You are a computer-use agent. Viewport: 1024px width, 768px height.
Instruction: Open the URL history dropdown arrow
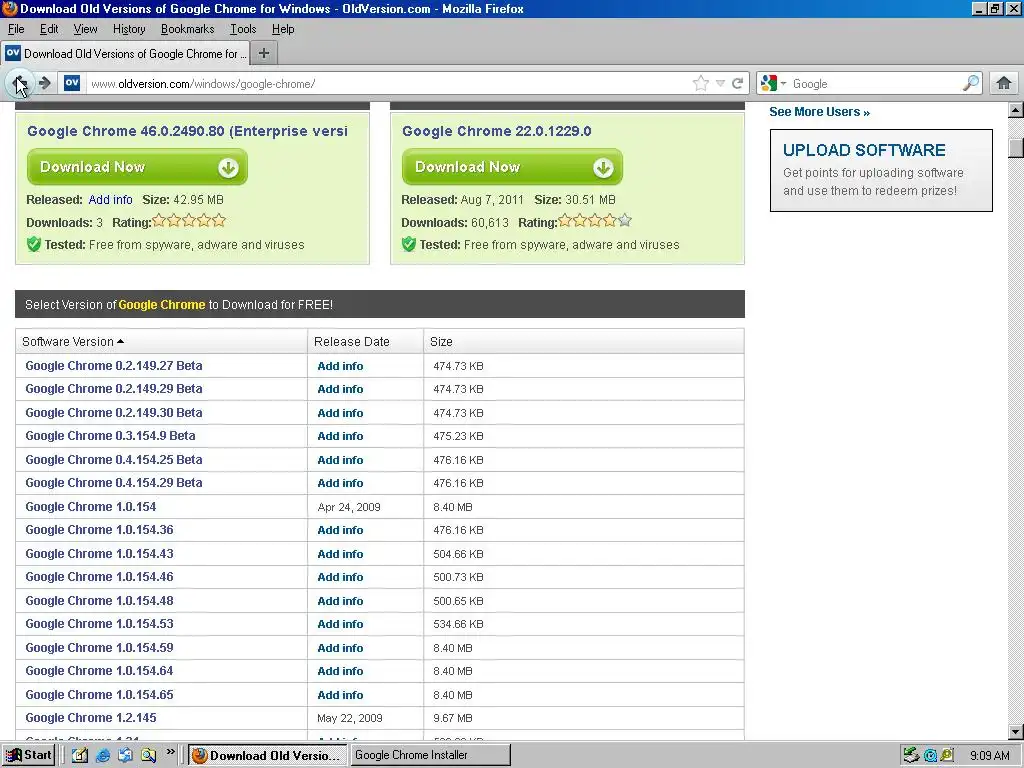720,83
